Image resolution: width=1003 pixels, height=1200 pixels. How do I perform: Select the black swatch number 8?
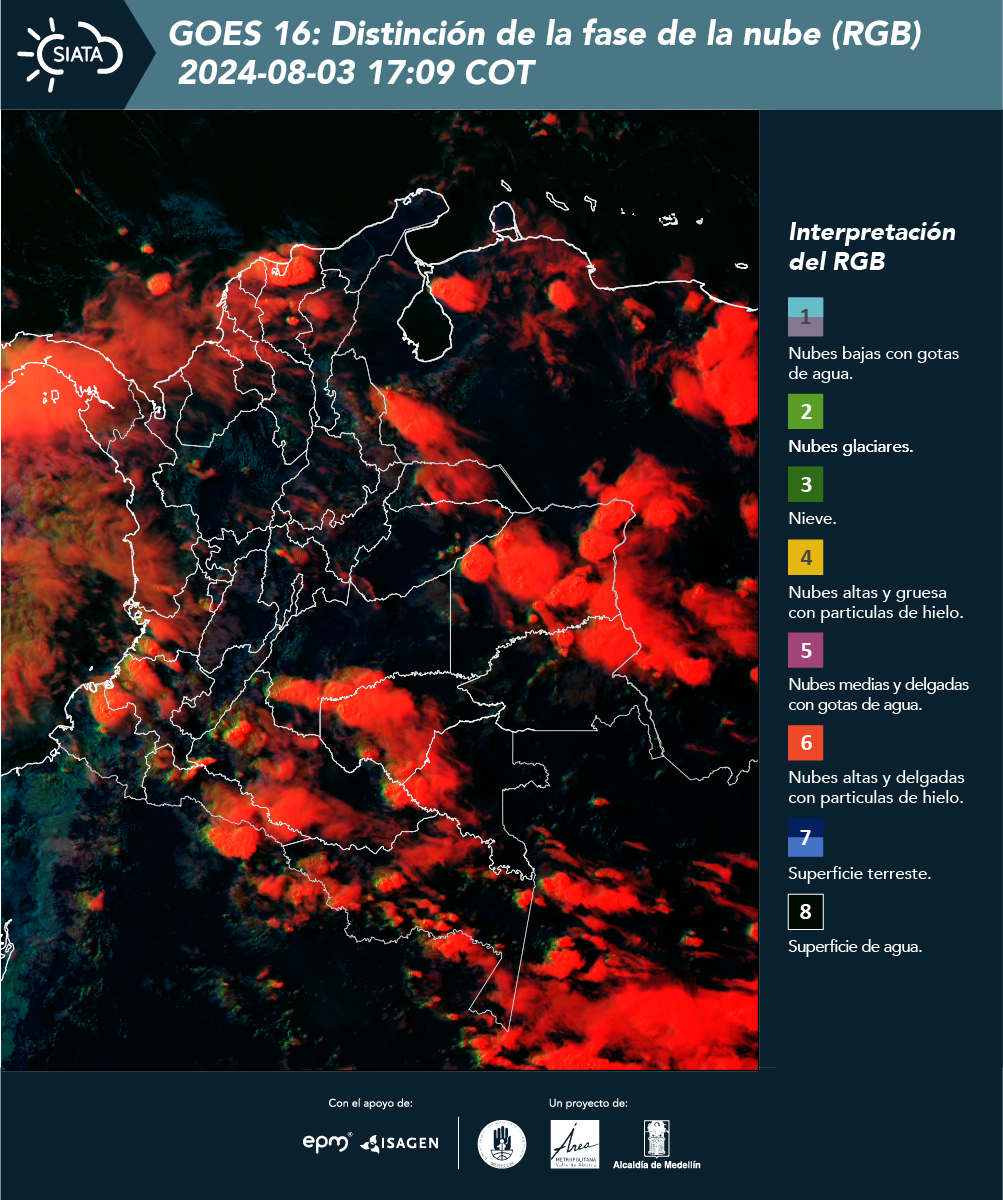tap(806, 912)
